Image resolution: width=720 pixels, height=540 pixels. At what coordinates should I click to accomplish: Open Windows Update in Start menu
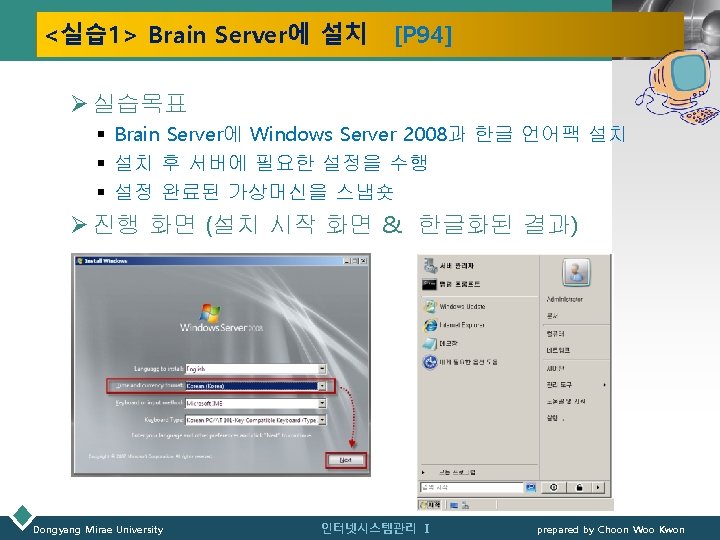coord(454,306)
